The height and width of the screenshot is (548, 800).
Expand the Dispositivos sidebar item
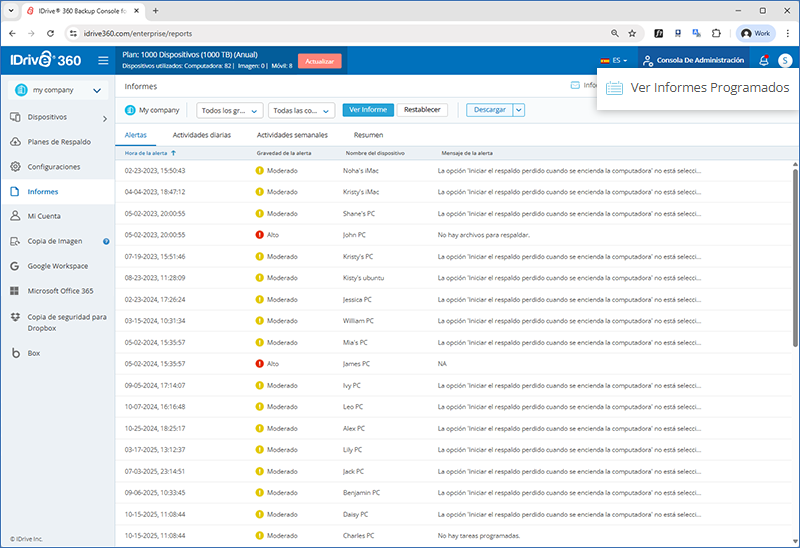tap(55, 117)
